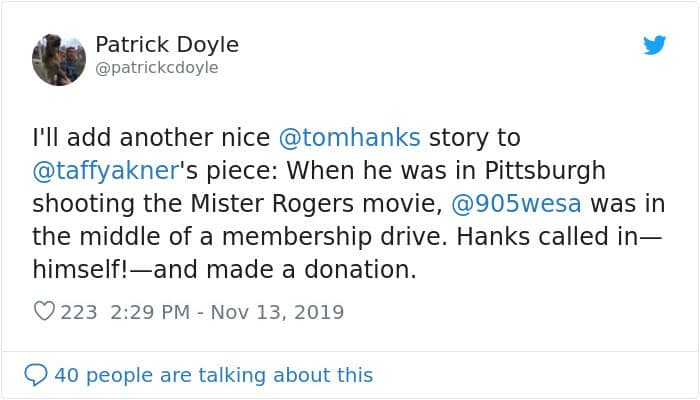
Task: Open "40 people are talking about this"
Action: [x=213, y=375]
